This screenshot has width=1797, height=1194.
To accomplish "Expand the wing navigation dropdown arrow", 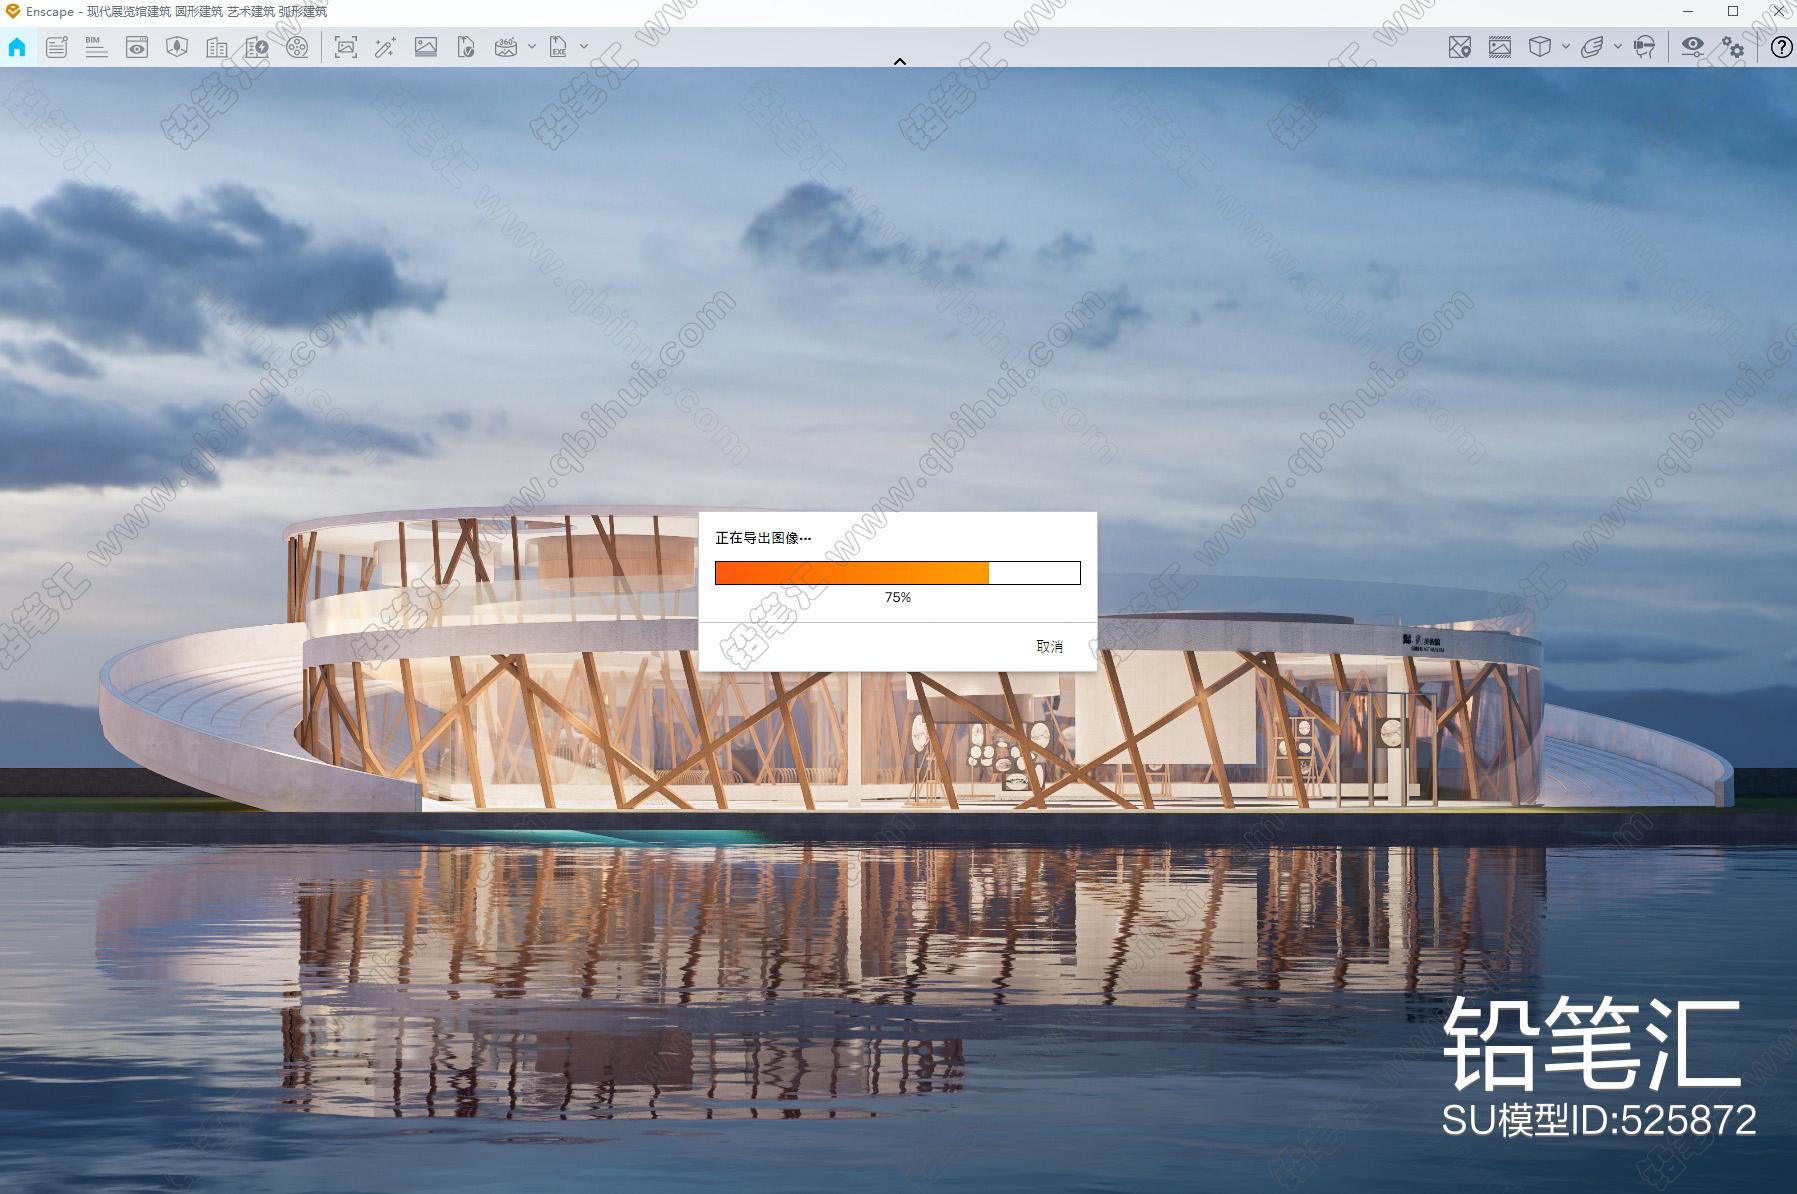I will click(x=1618, y=47).
